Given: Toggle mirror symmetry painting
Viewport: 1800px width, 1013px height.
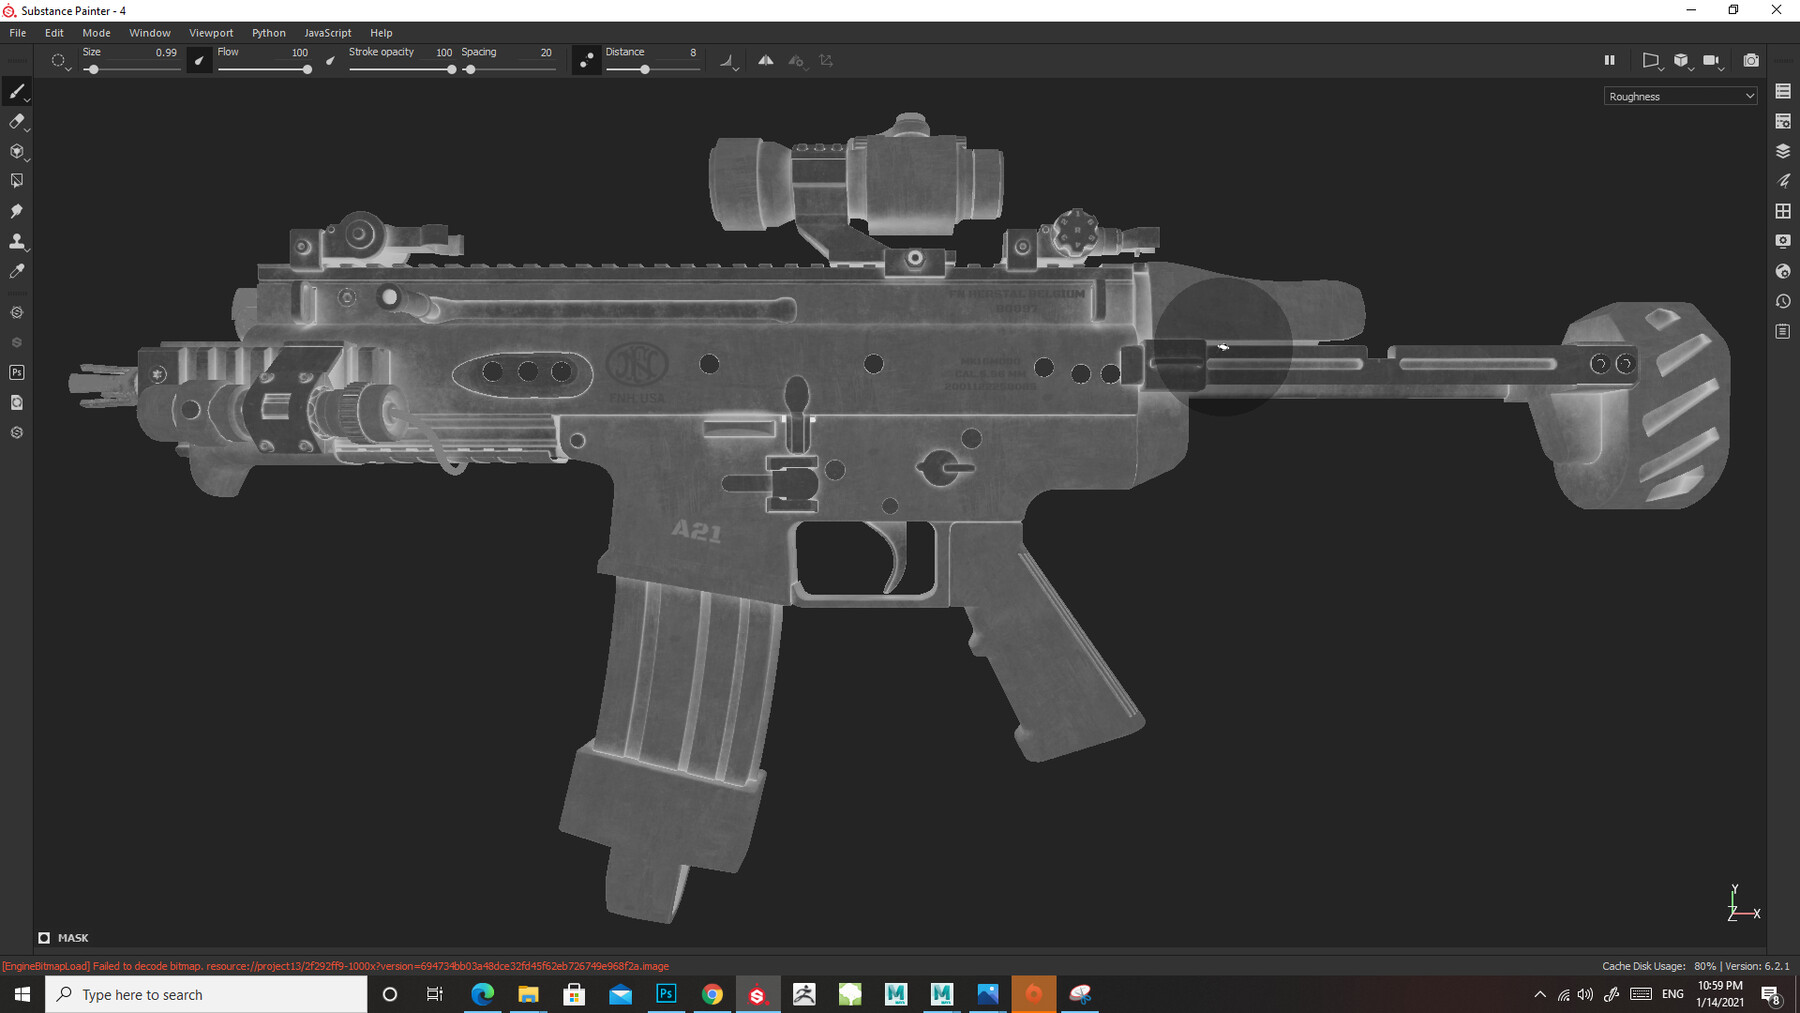Looking at the screenshot, I should (x=766, y=61).
